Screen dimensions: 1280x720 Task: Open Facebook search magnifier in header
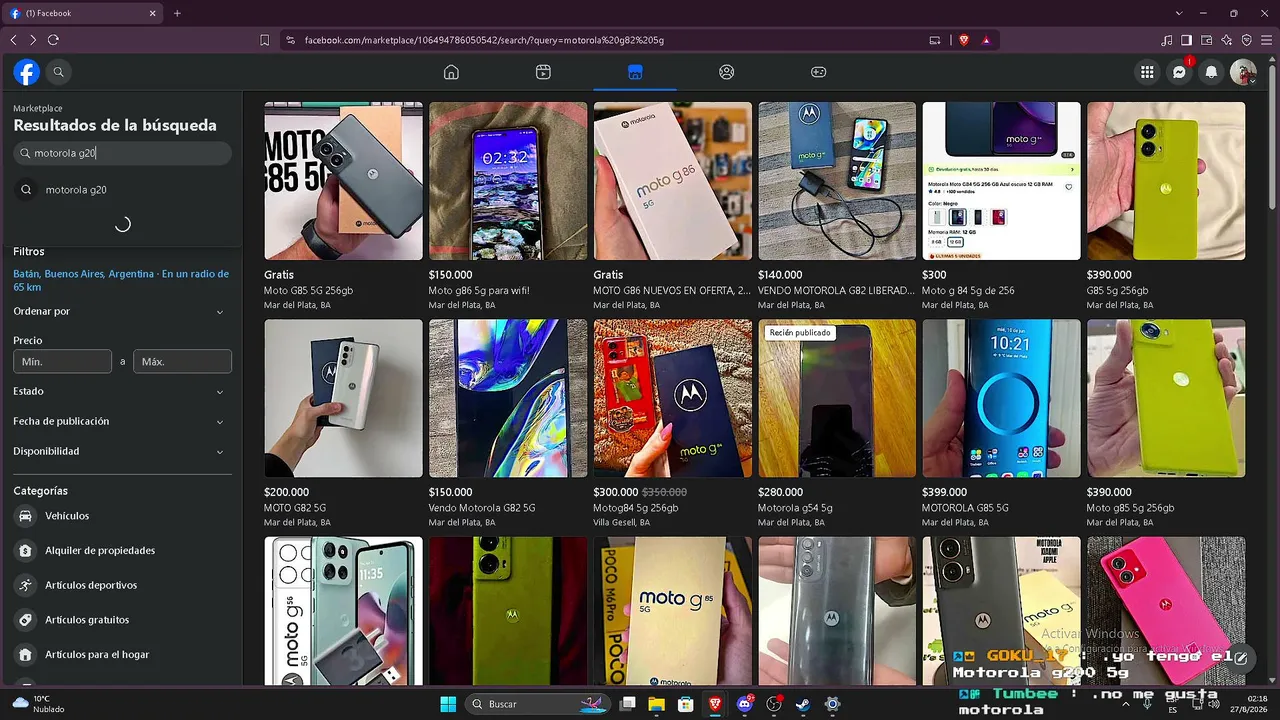[59, 72]
